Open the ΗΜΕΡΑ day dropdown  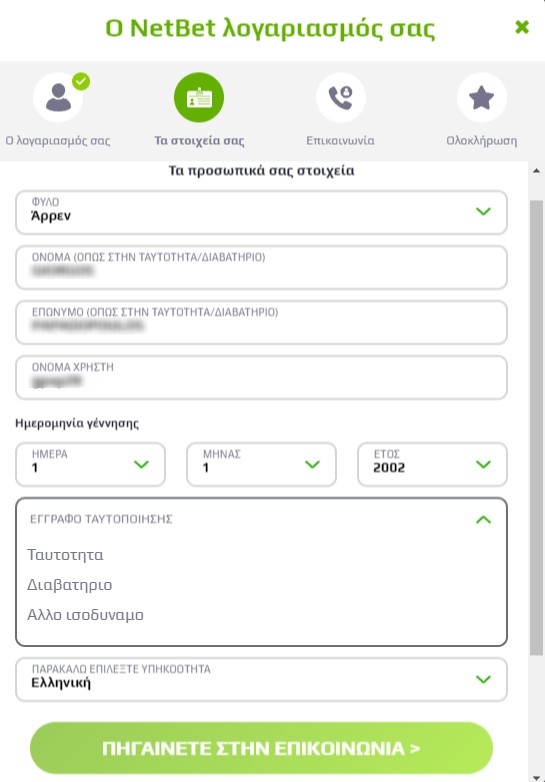click(90, 464)
